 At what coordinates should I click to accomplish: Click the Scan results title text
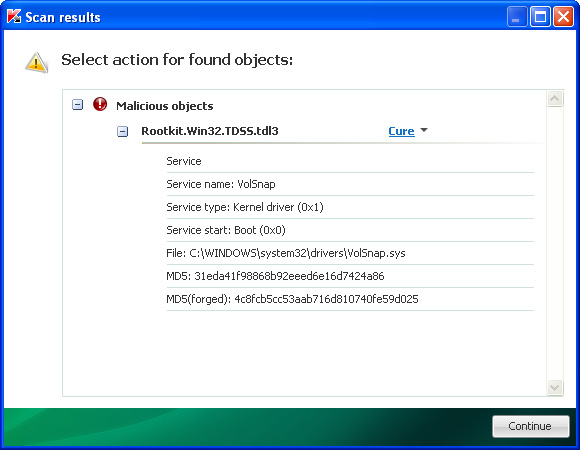pyautogui.click(x=63, y=17)
